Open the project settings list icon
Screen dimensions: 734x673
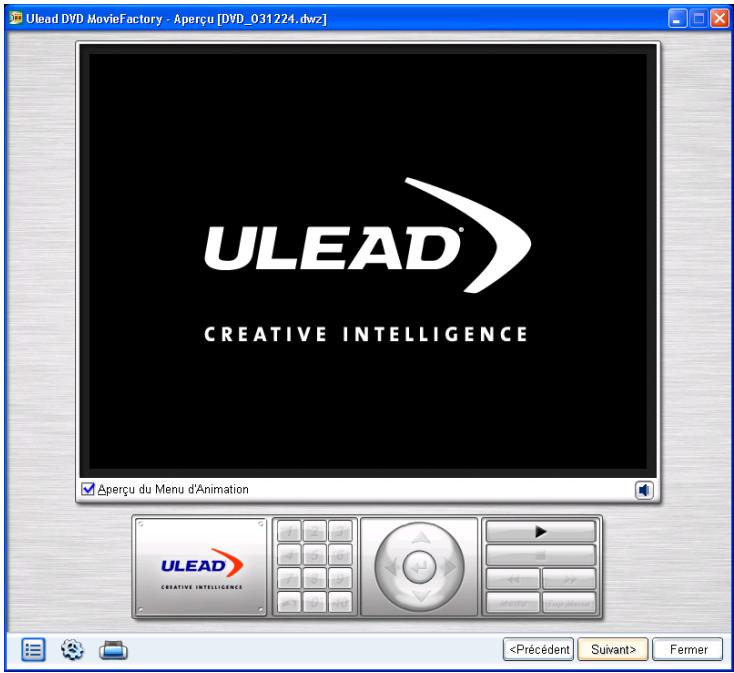pyautogui.click(x=33, y=650)
